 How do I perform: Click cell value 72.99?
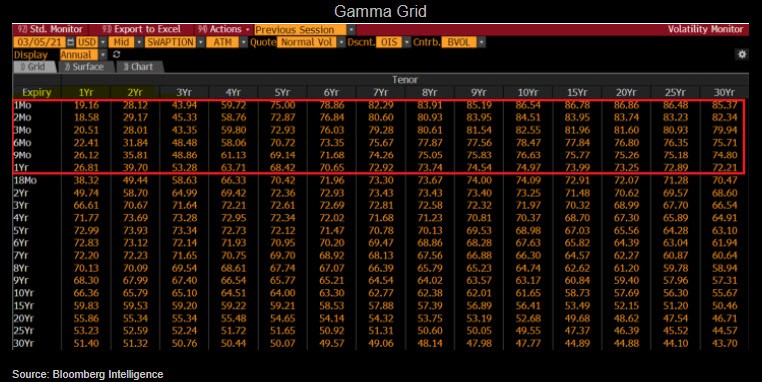tap(87, 230)
